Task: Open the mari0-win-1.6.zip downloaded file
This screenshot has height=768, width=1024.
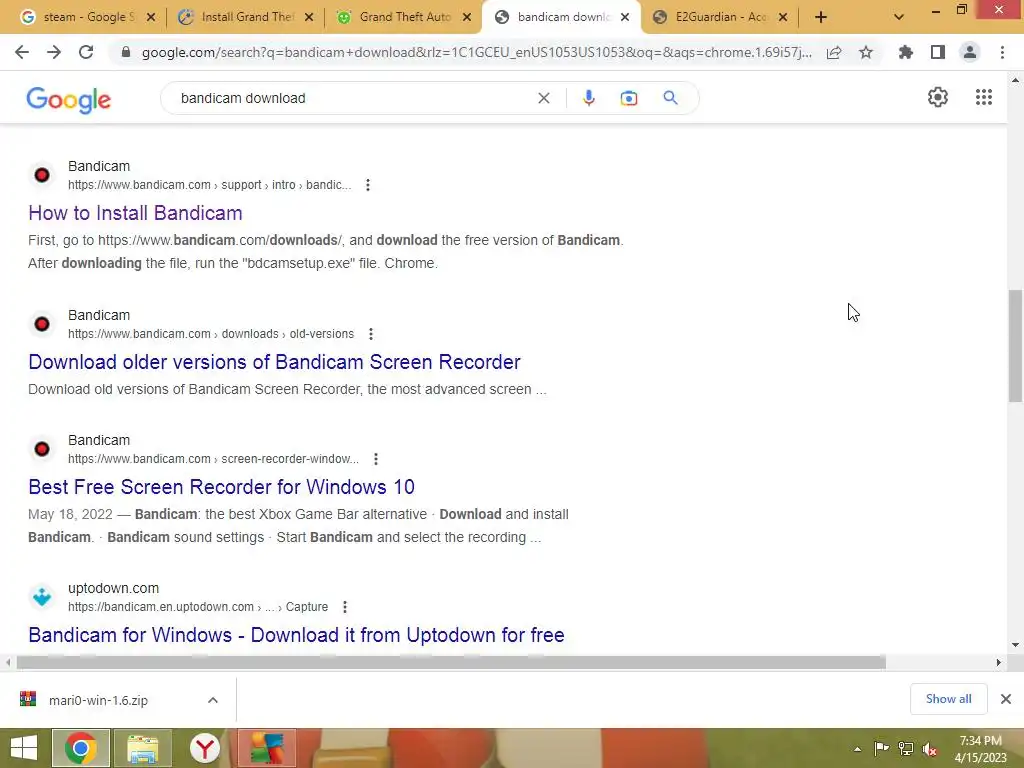Action: 98,699
